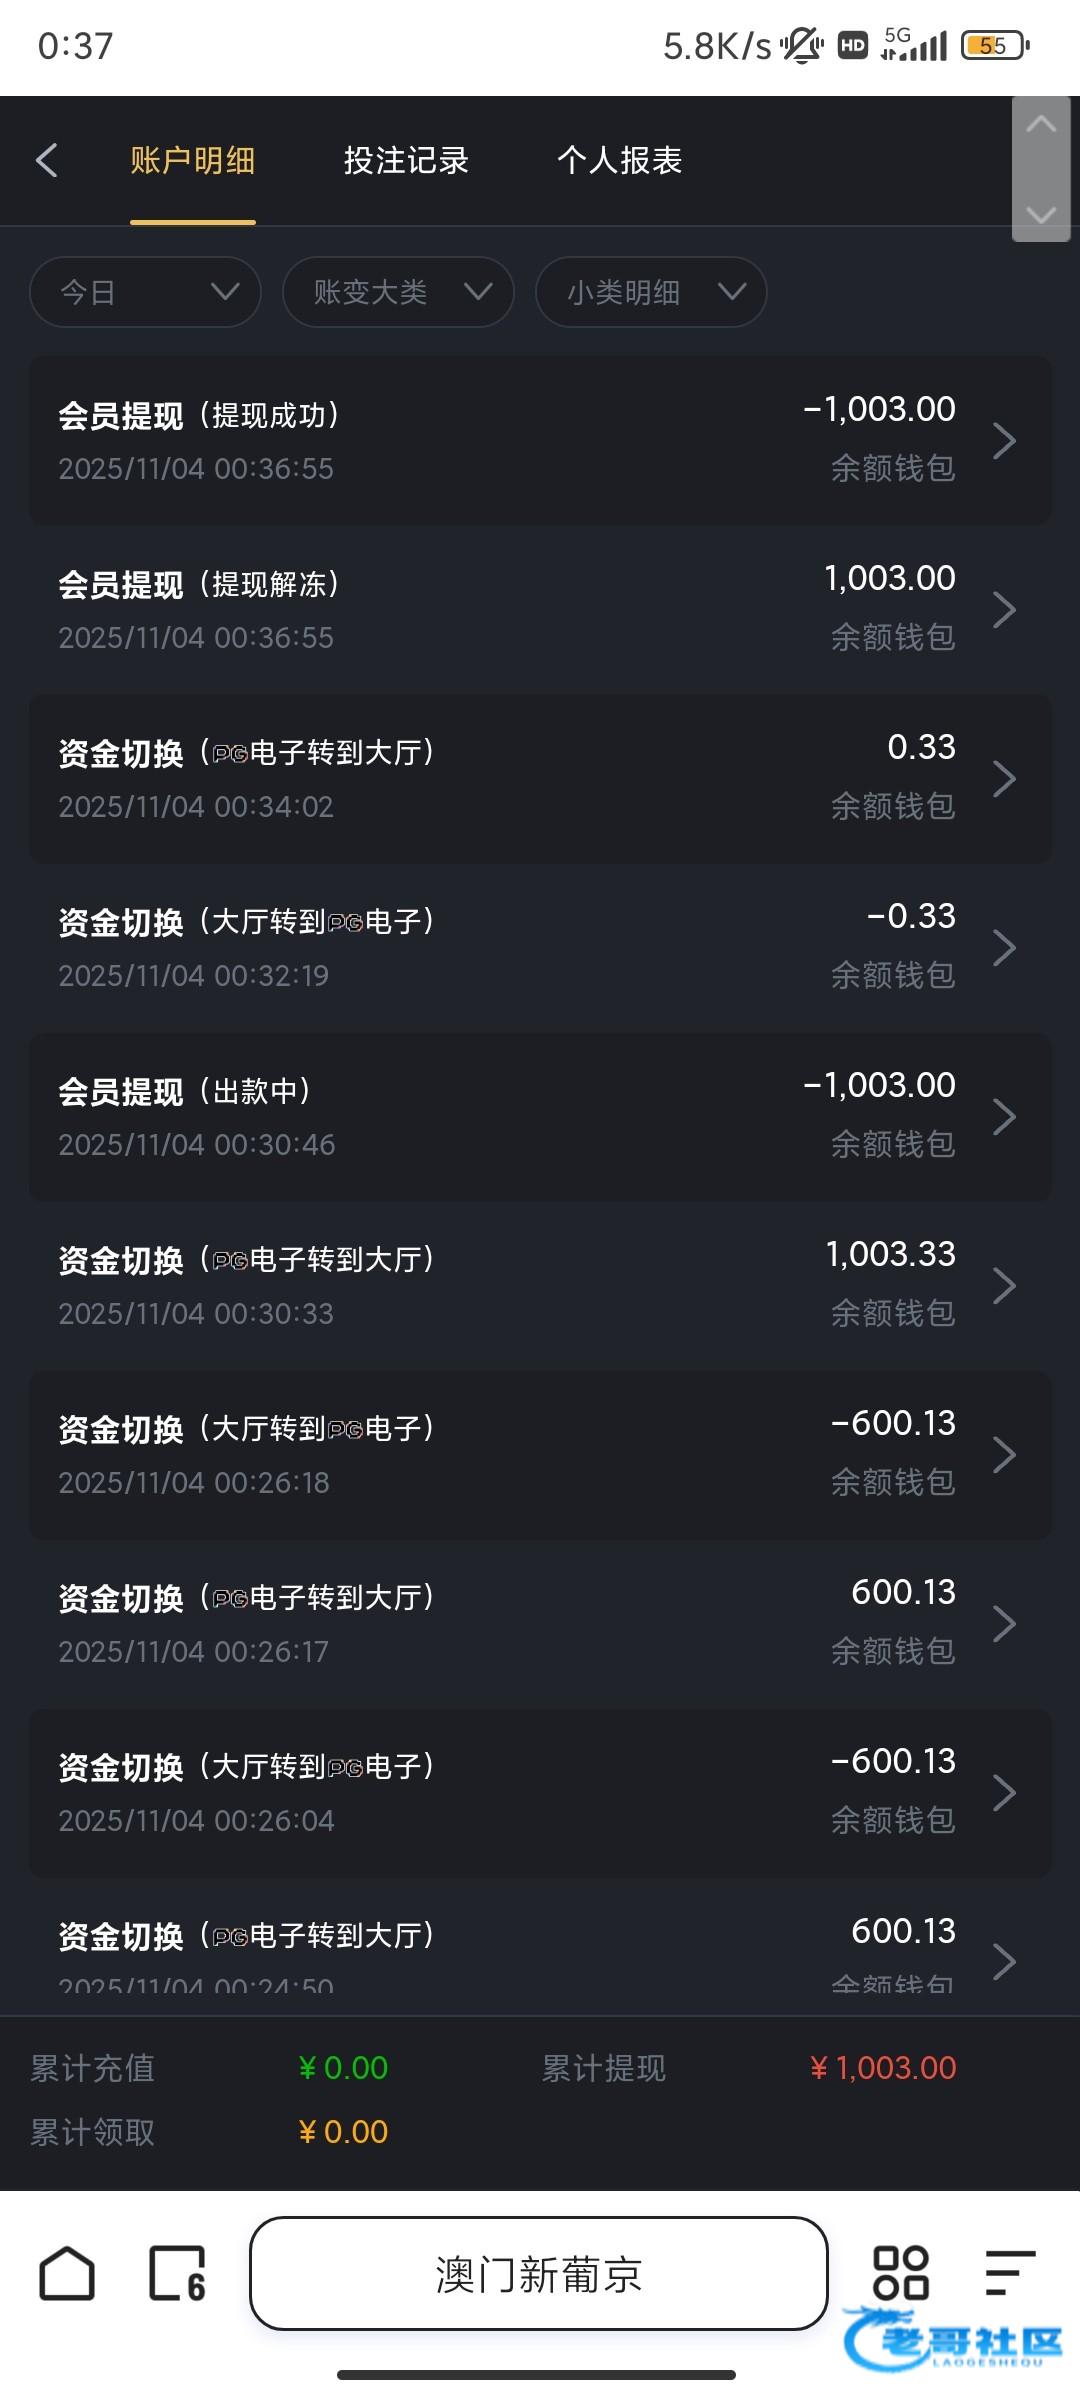Open details arrow for 提现解冻 record

1004,609
